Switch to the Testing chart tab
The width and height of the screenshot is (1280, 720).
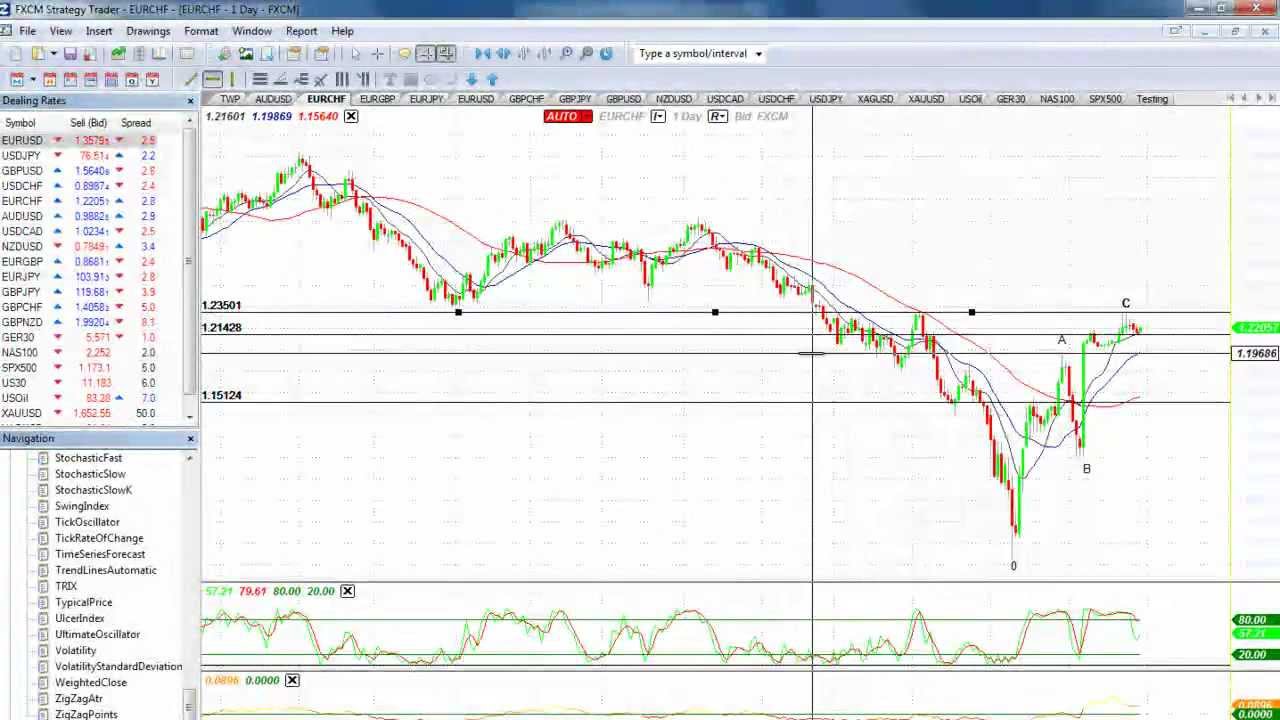pyautogui.click(x=1152, y=99)
